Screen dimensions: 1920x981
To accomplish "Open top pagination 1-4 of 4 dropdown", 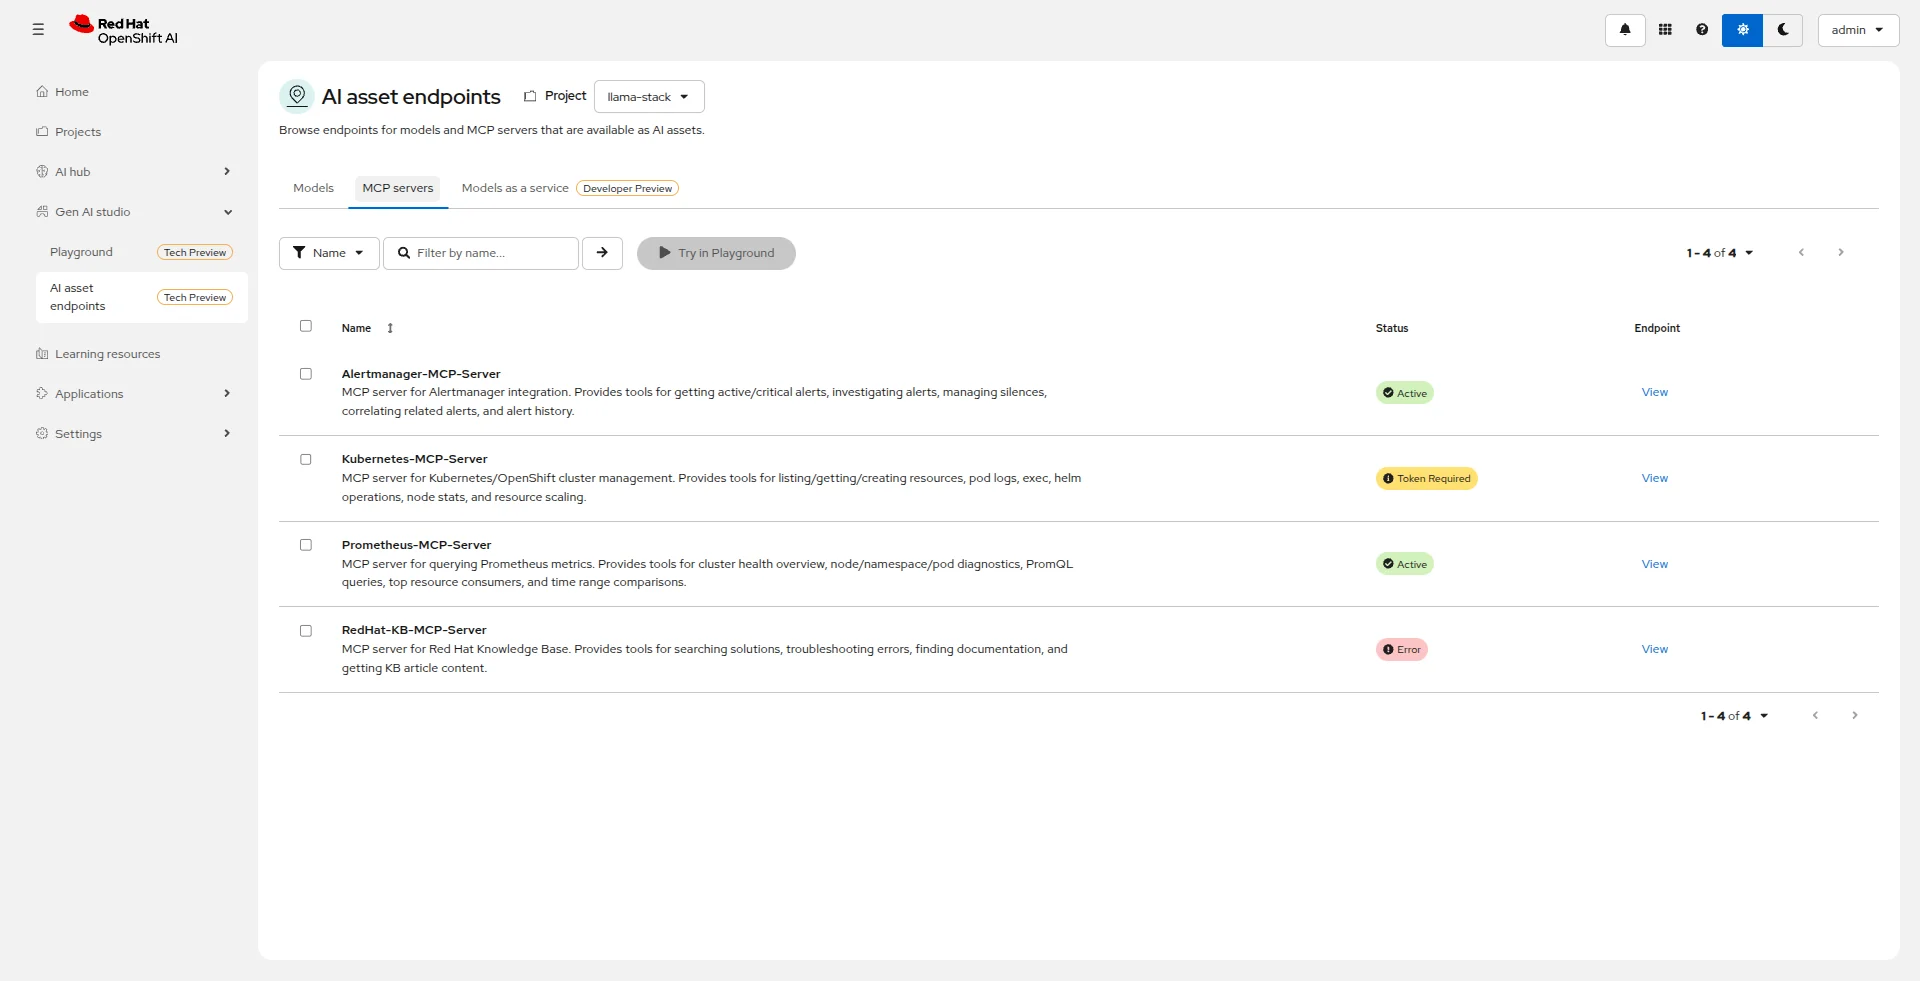I will (x=1720, y=253).
